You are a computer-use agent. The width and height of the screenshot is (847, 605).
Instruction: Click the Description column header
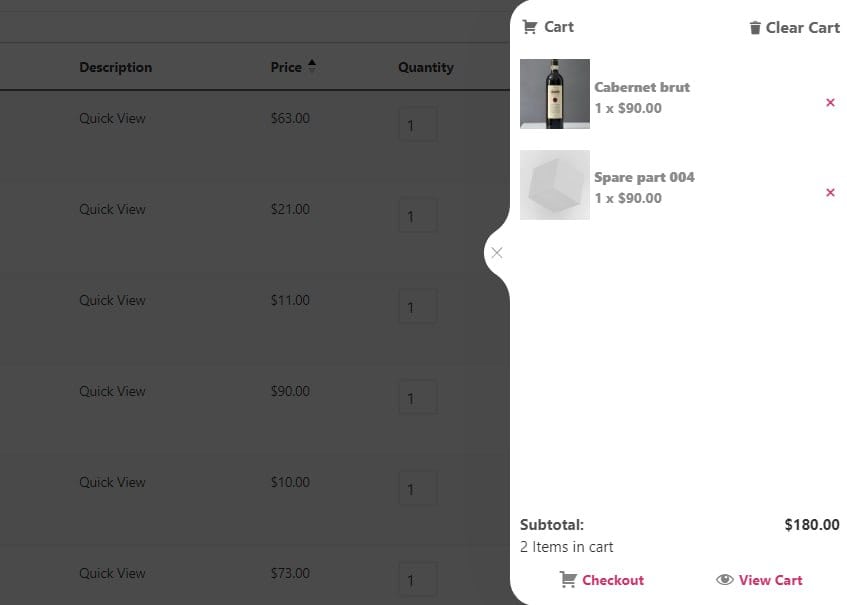115,67
